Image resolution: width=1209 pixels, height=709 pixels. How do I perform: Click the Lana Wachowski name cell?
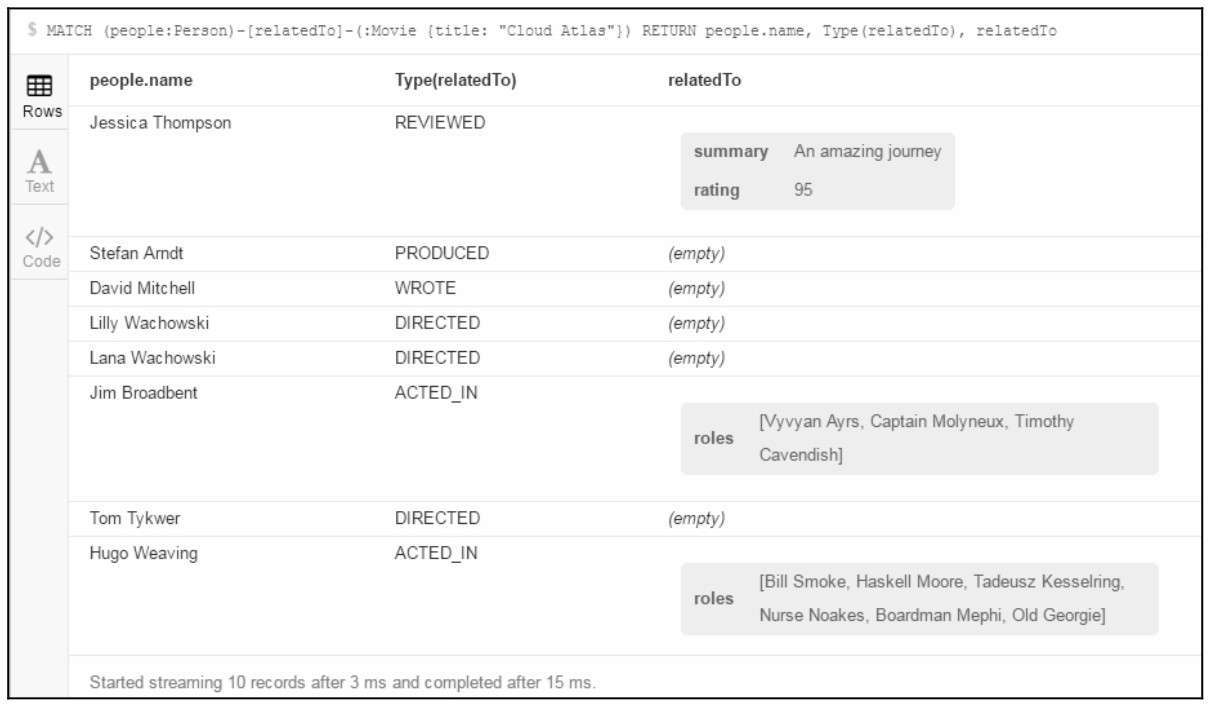(151, 358)
